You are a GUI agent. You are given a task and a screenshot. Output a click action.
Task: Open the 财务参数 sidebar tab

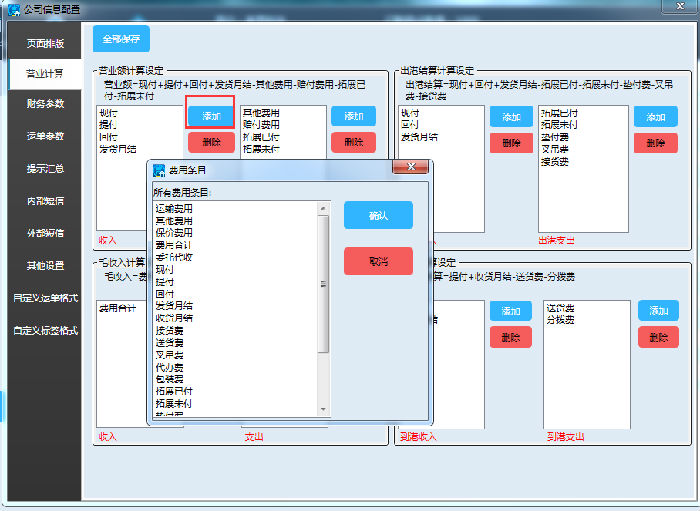coord(45,104)
